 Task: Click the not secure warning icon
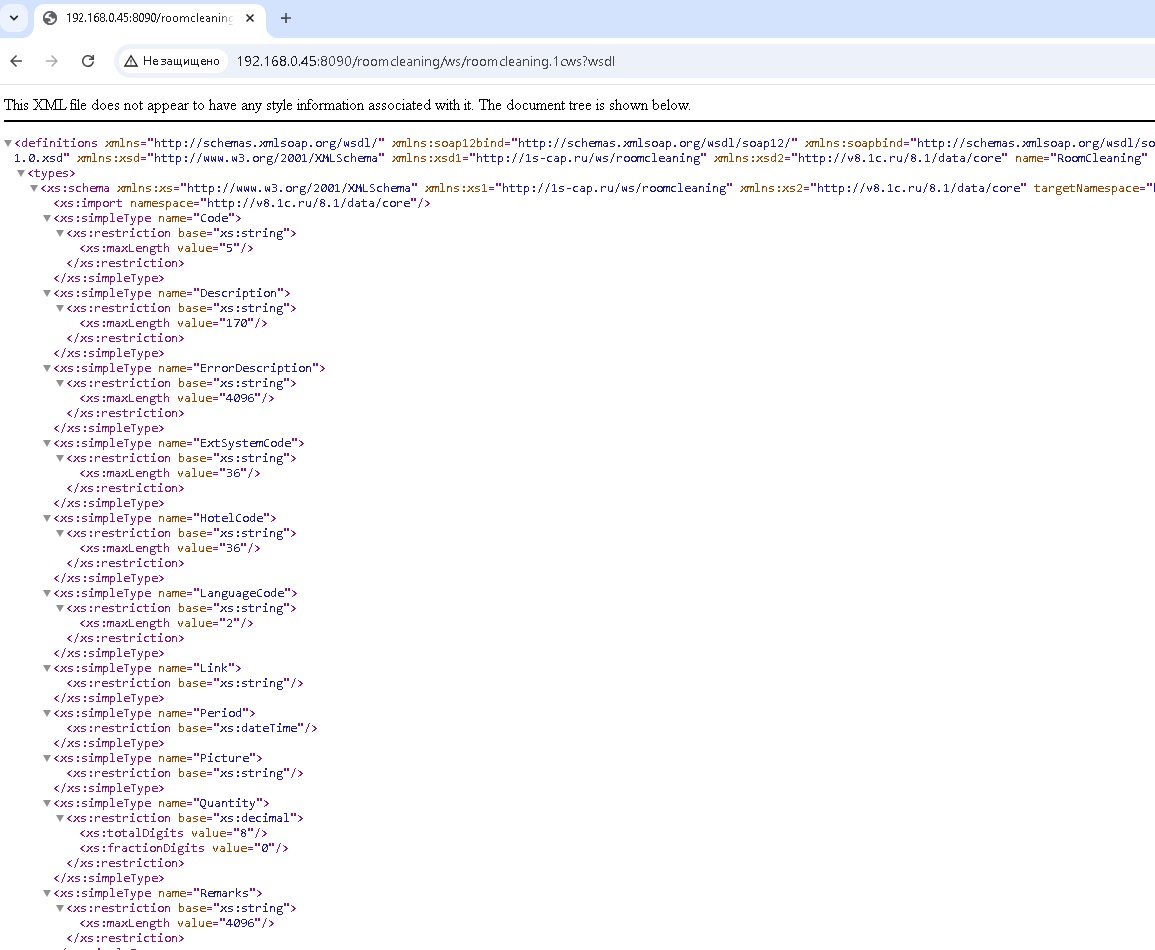(x=131, y=61)
